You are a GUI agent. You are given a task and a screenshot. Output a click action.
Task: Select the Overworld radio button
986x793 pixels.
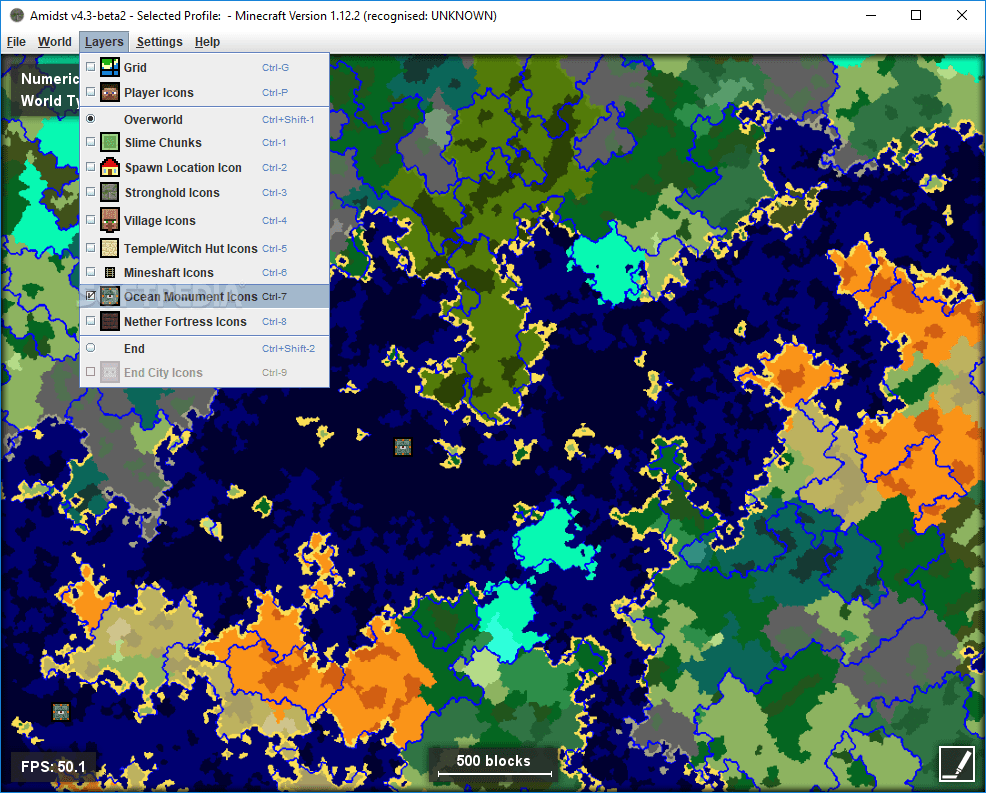91,119
